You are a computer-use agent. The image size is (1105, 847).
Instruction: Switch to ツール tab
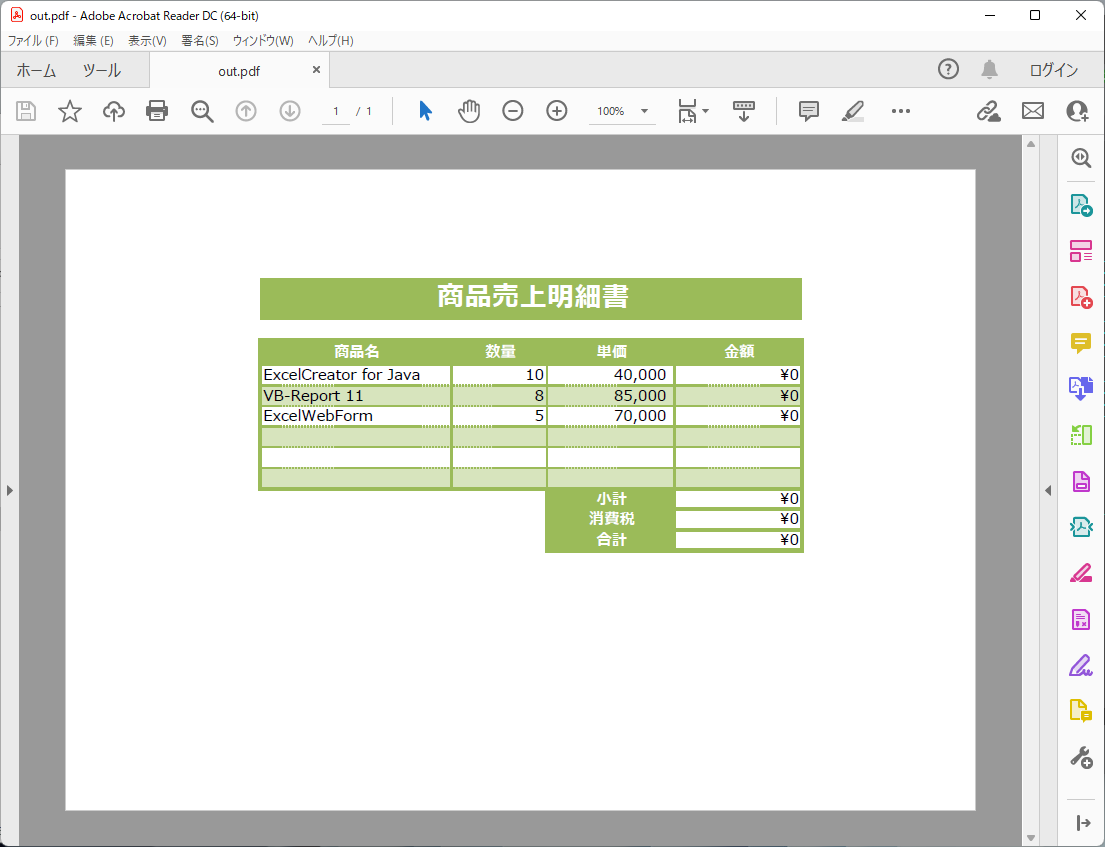pyautogui.click(x=102, y=70)
